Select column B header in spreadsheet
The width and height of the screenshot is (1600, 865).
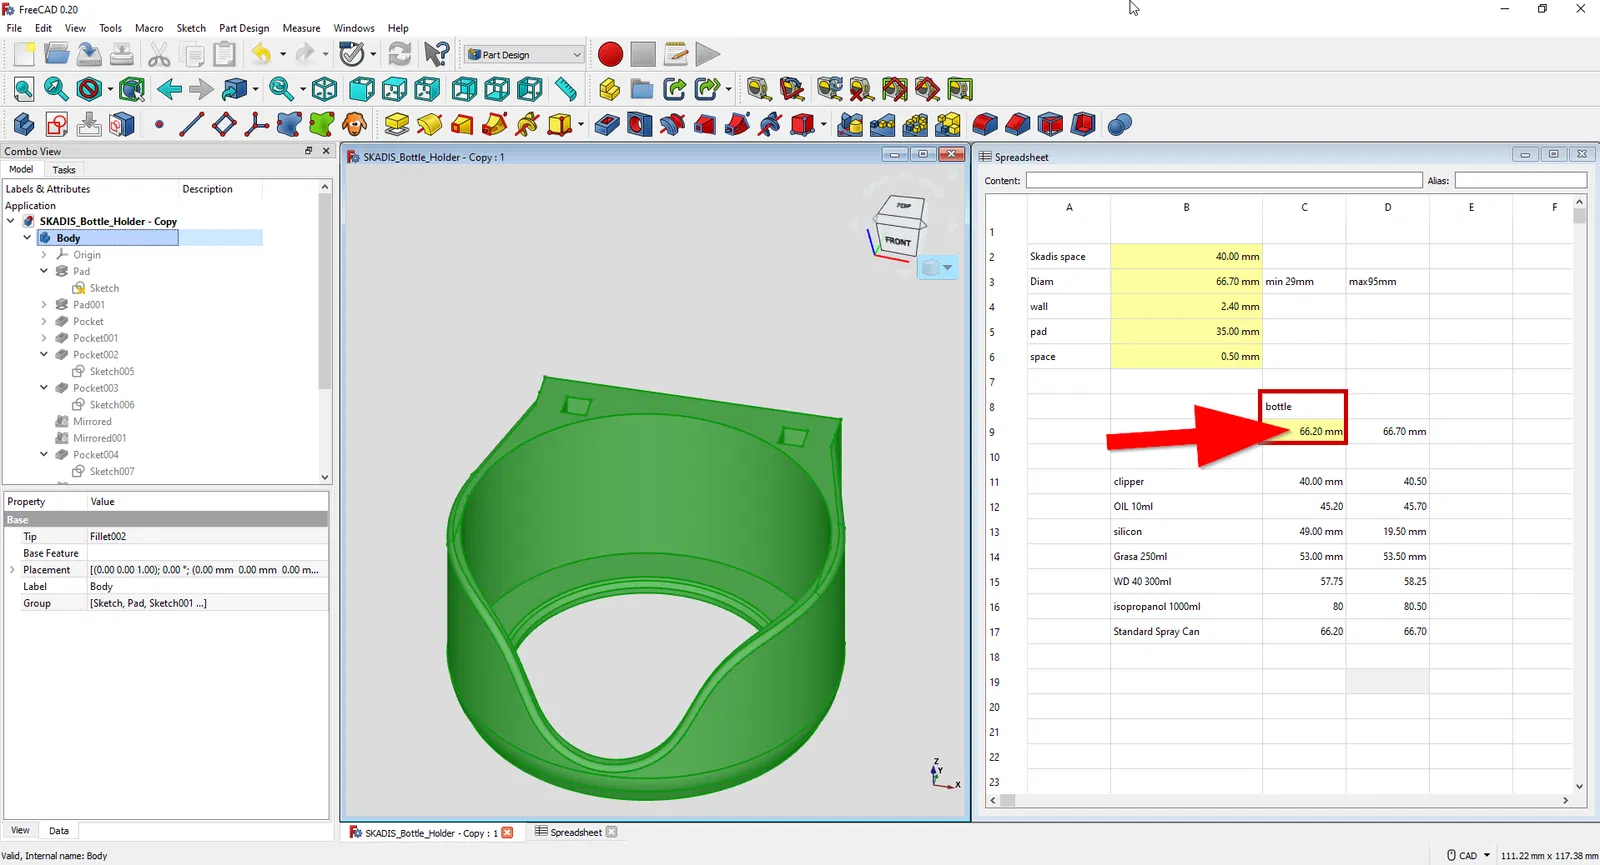[x=1186, y=207]
